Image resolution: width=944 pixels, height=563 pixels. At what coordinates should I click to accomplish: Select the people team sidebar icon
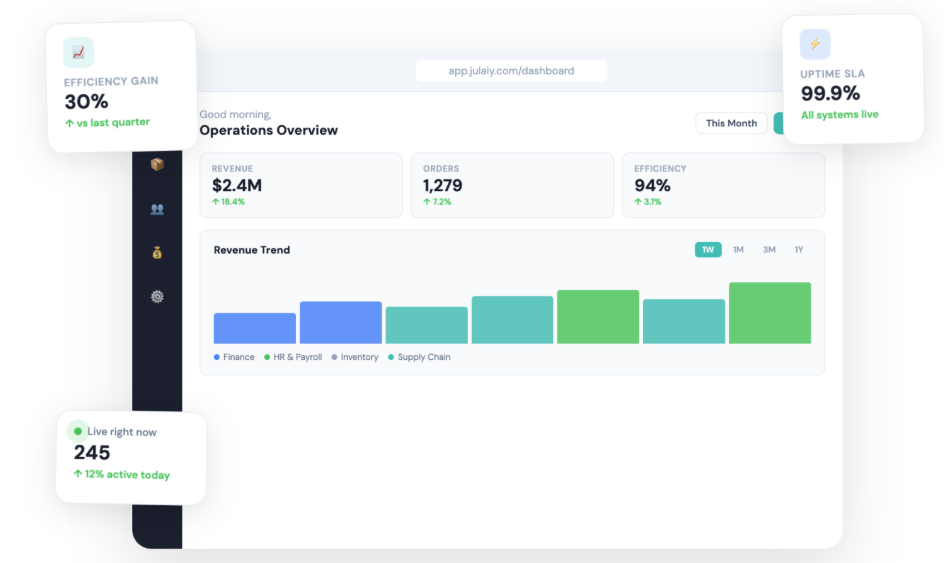157,209
